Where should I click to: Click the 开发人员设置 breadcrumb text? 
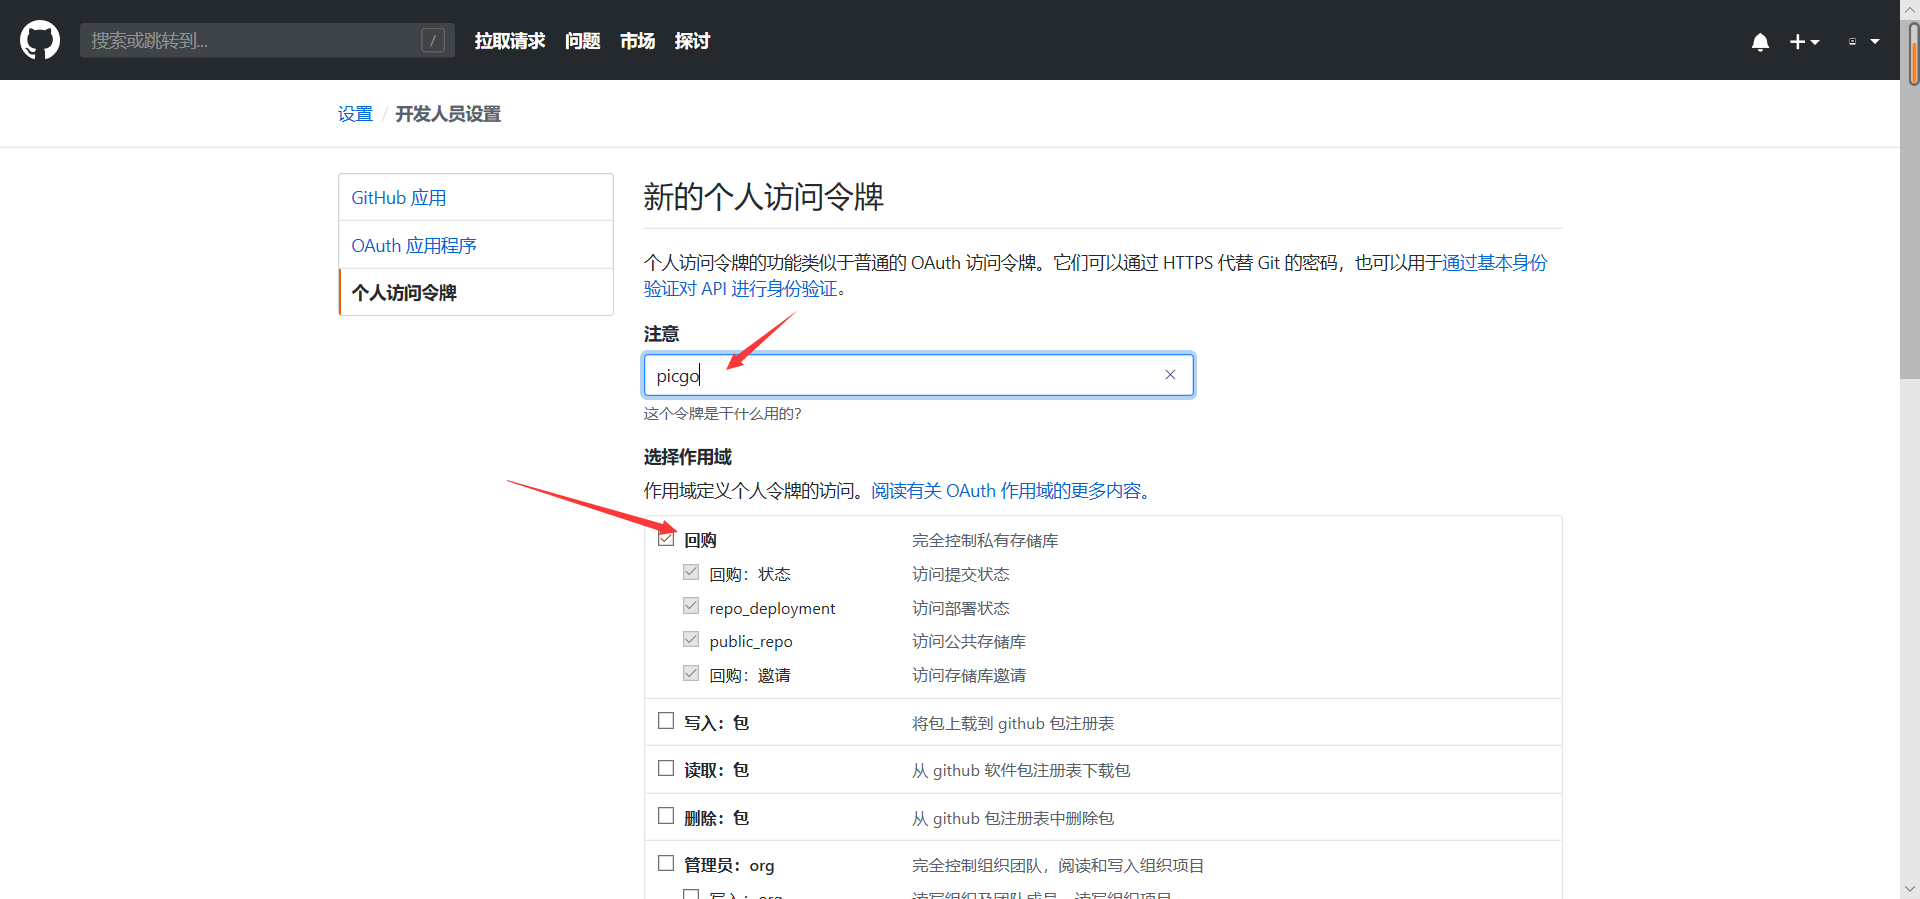click(x=448, y=114)
